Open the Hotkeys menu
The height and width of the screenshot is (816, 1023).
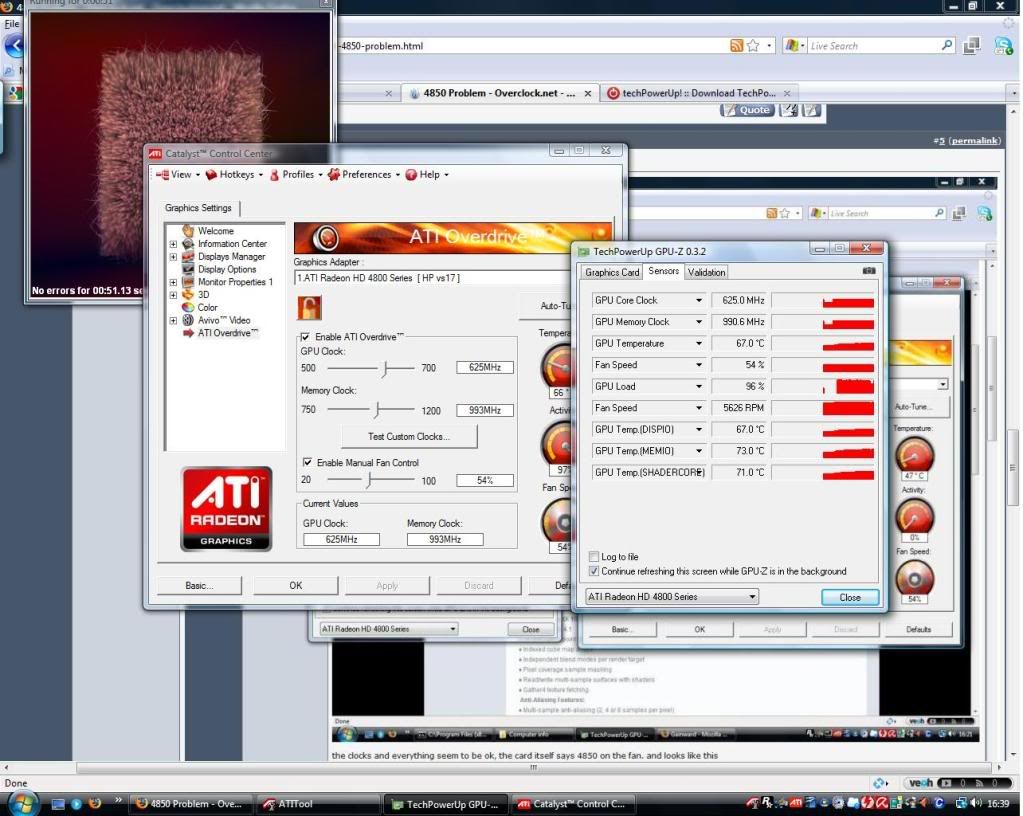pyautogui.click(x=235, y=174)
